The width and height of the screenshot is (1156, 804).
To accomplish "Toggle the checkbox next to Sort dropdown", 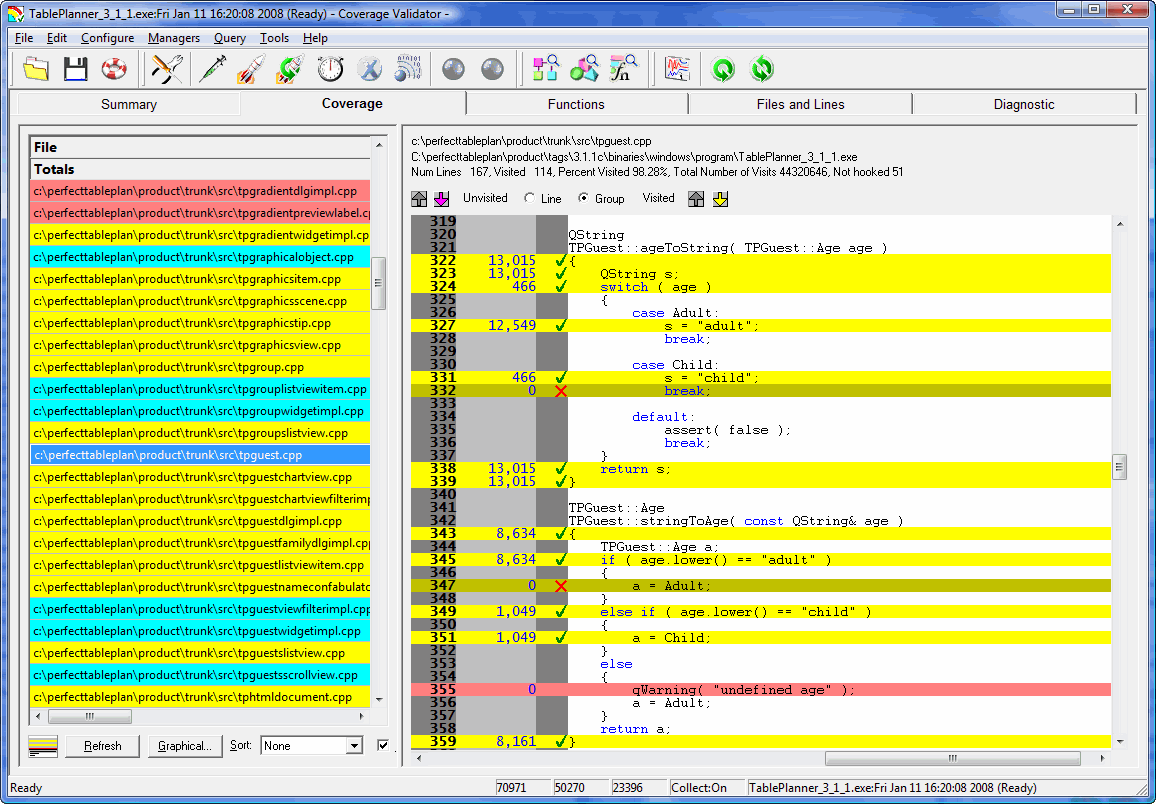I will [383, 746].
